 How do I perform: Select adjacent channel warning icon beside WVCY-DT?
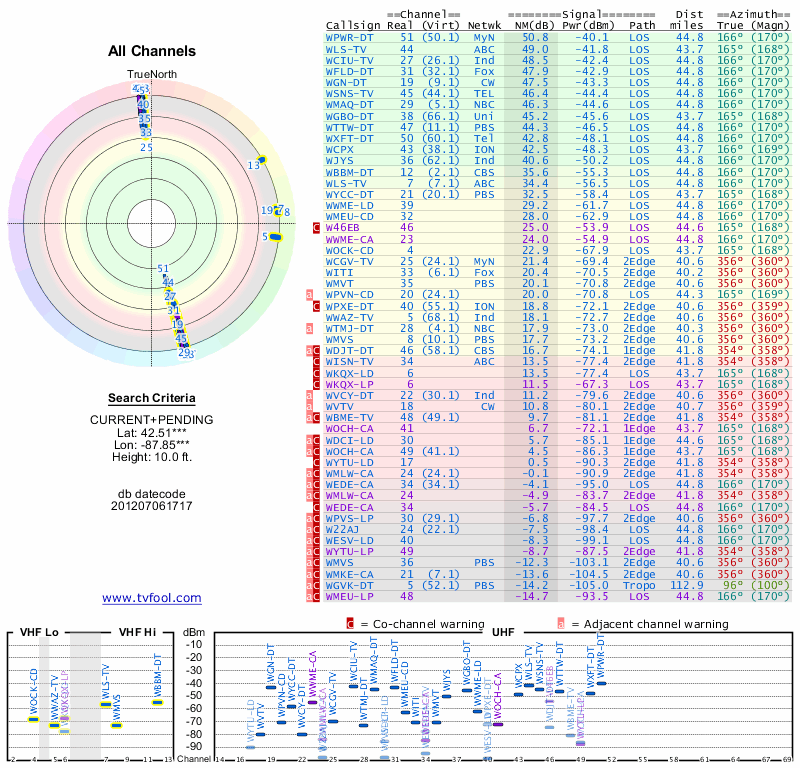[x=311, y=394]
